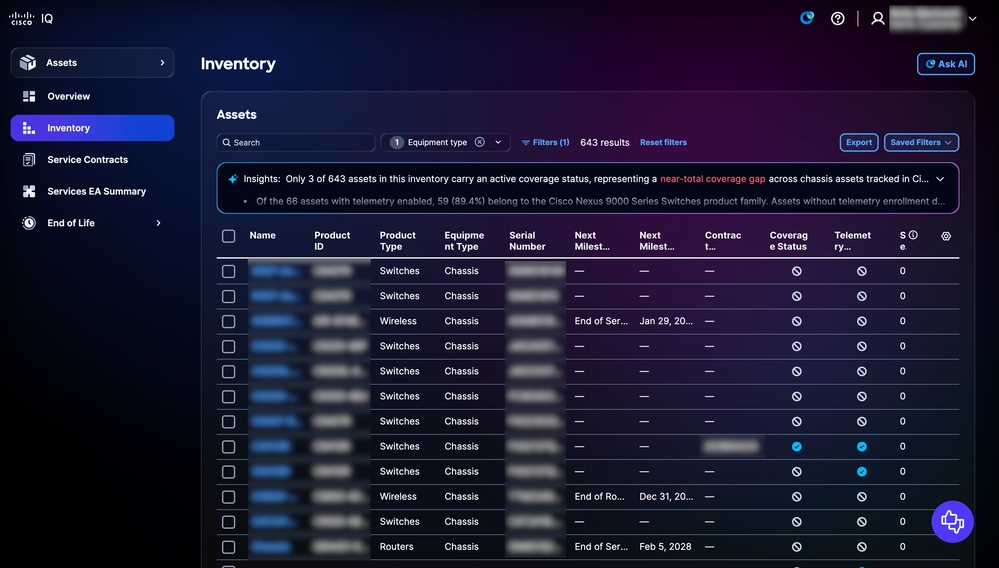This screenshot has height=568, width=999.
Task: Expand the End of Life chevron
Action: click(159, 223)
